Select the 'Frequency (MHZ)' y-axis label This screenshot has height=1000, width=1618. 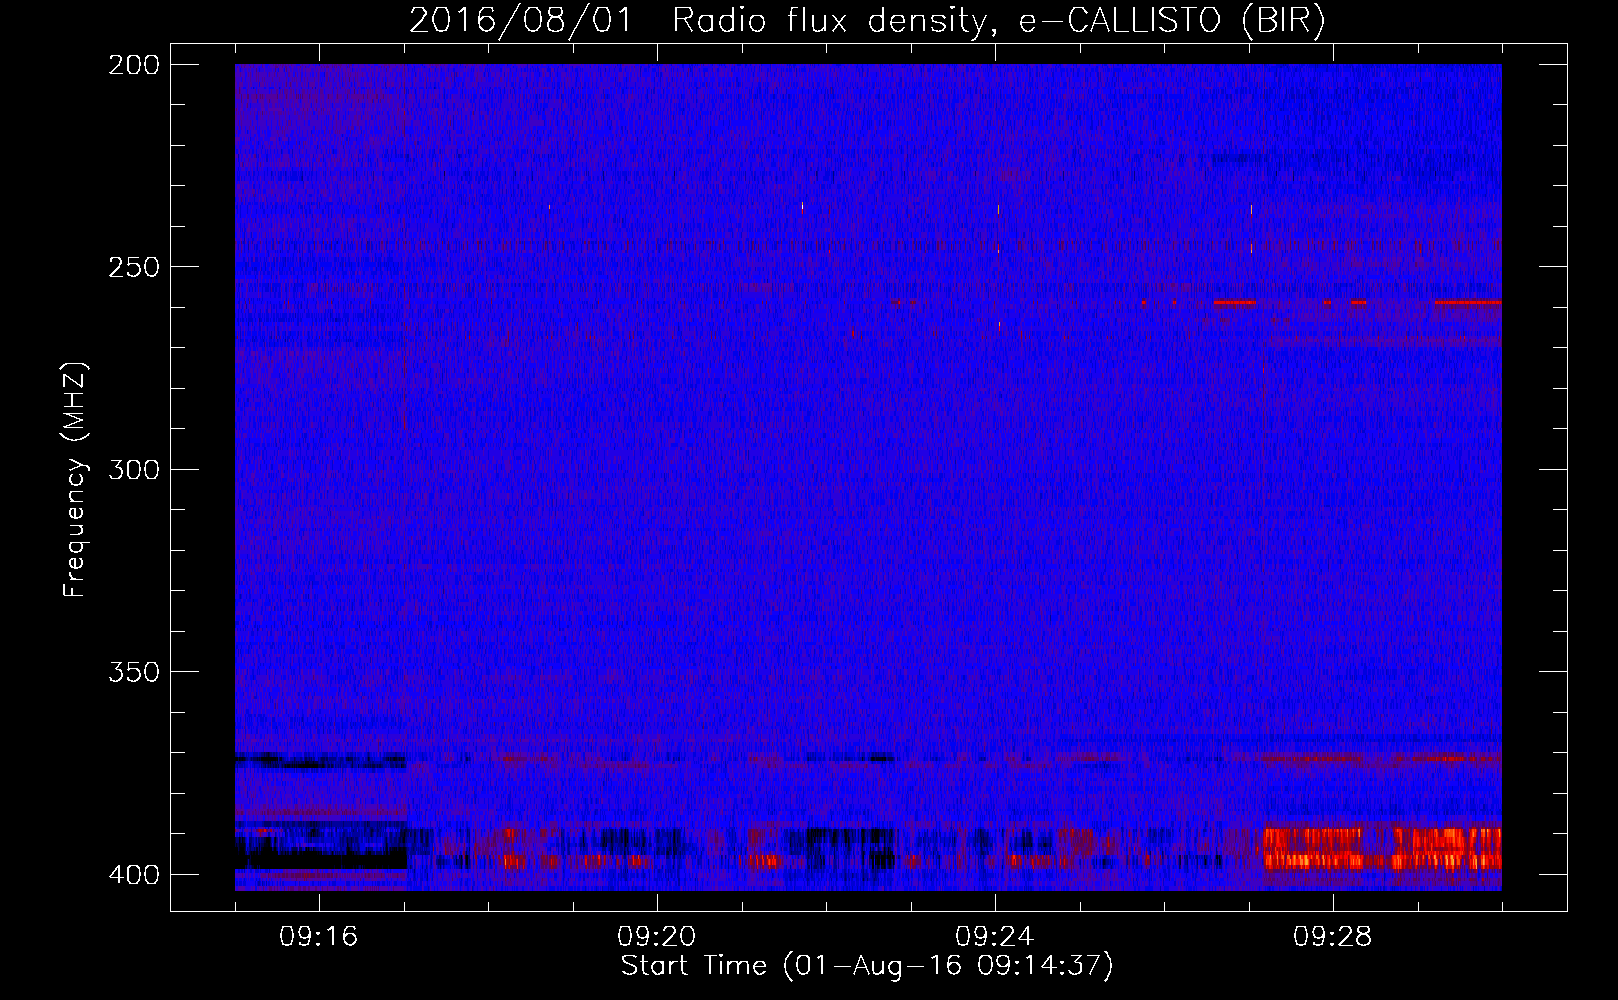pos(75,479)
